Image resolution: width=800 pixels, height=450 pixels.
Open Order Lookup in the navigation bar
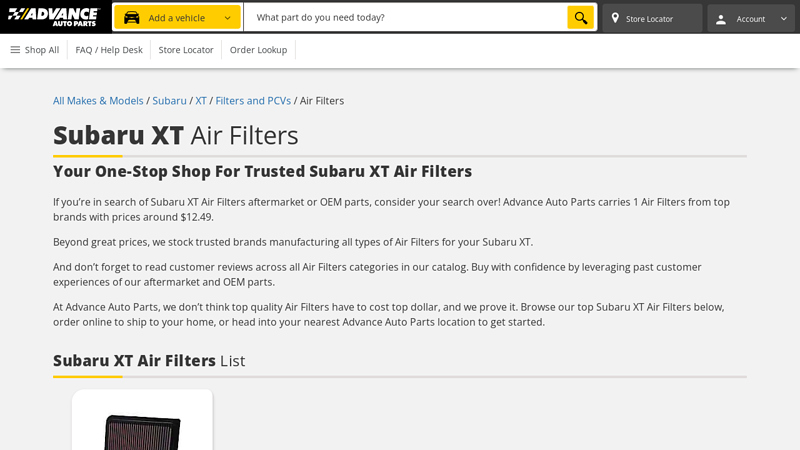pyautogui.click(x=258, y=50)
